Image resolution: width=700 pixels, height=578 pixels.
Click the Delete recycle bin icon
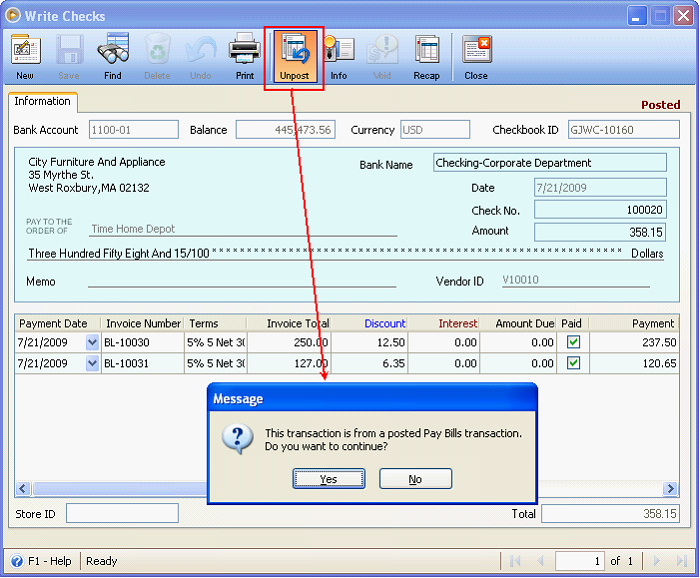(157, 49)
